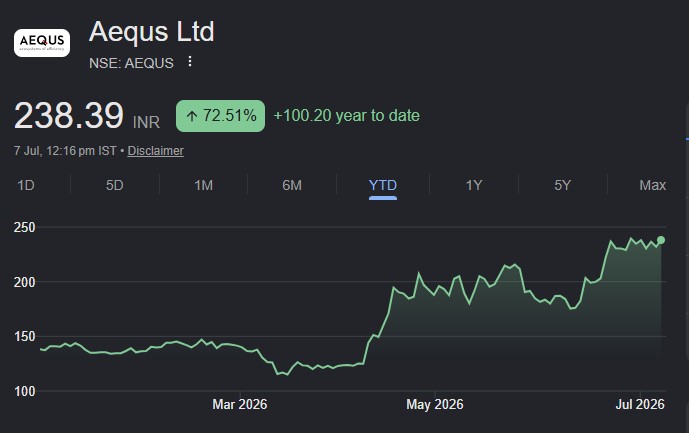Screen dimensions: 689x433
Task: Click the green endpoint dot on chart
Action: click(x=661, y=240)
